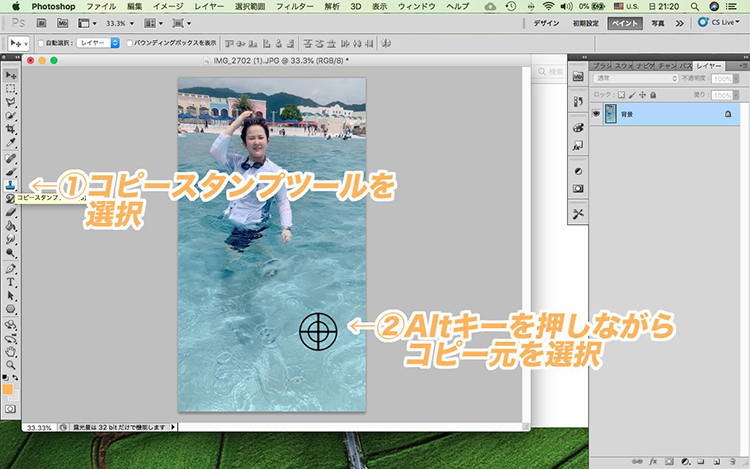Image resolution: width=750 pixels, height=469 pixels.
Task: Open the auto-select レイヤー dropdown
Action: (x=98, y=43)
